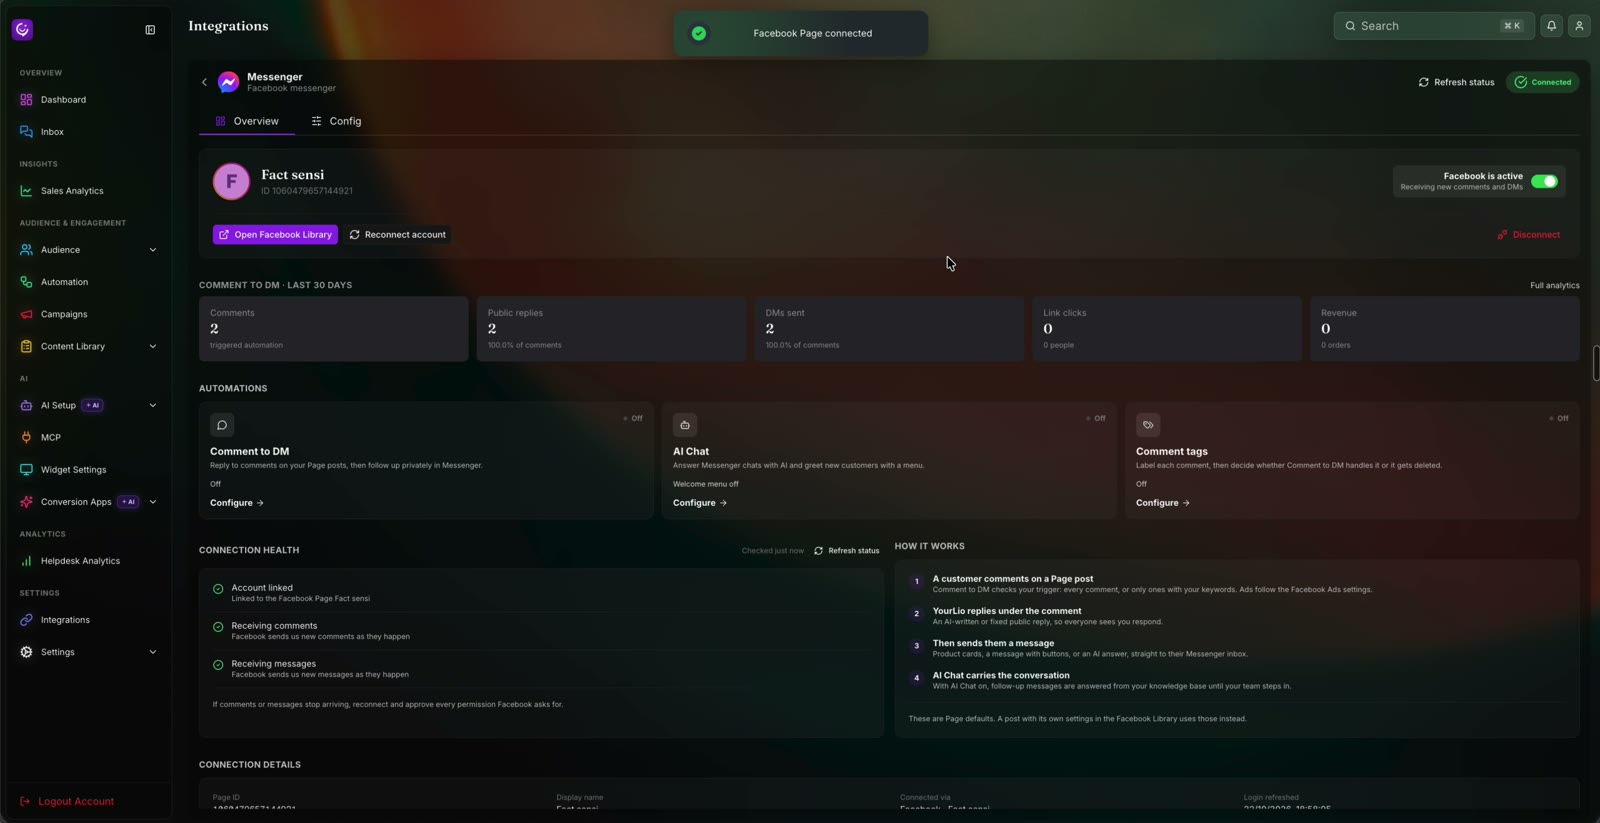Click Refresh status in Connection Health
Screen dimensions: 1600x823
point(847,551)
